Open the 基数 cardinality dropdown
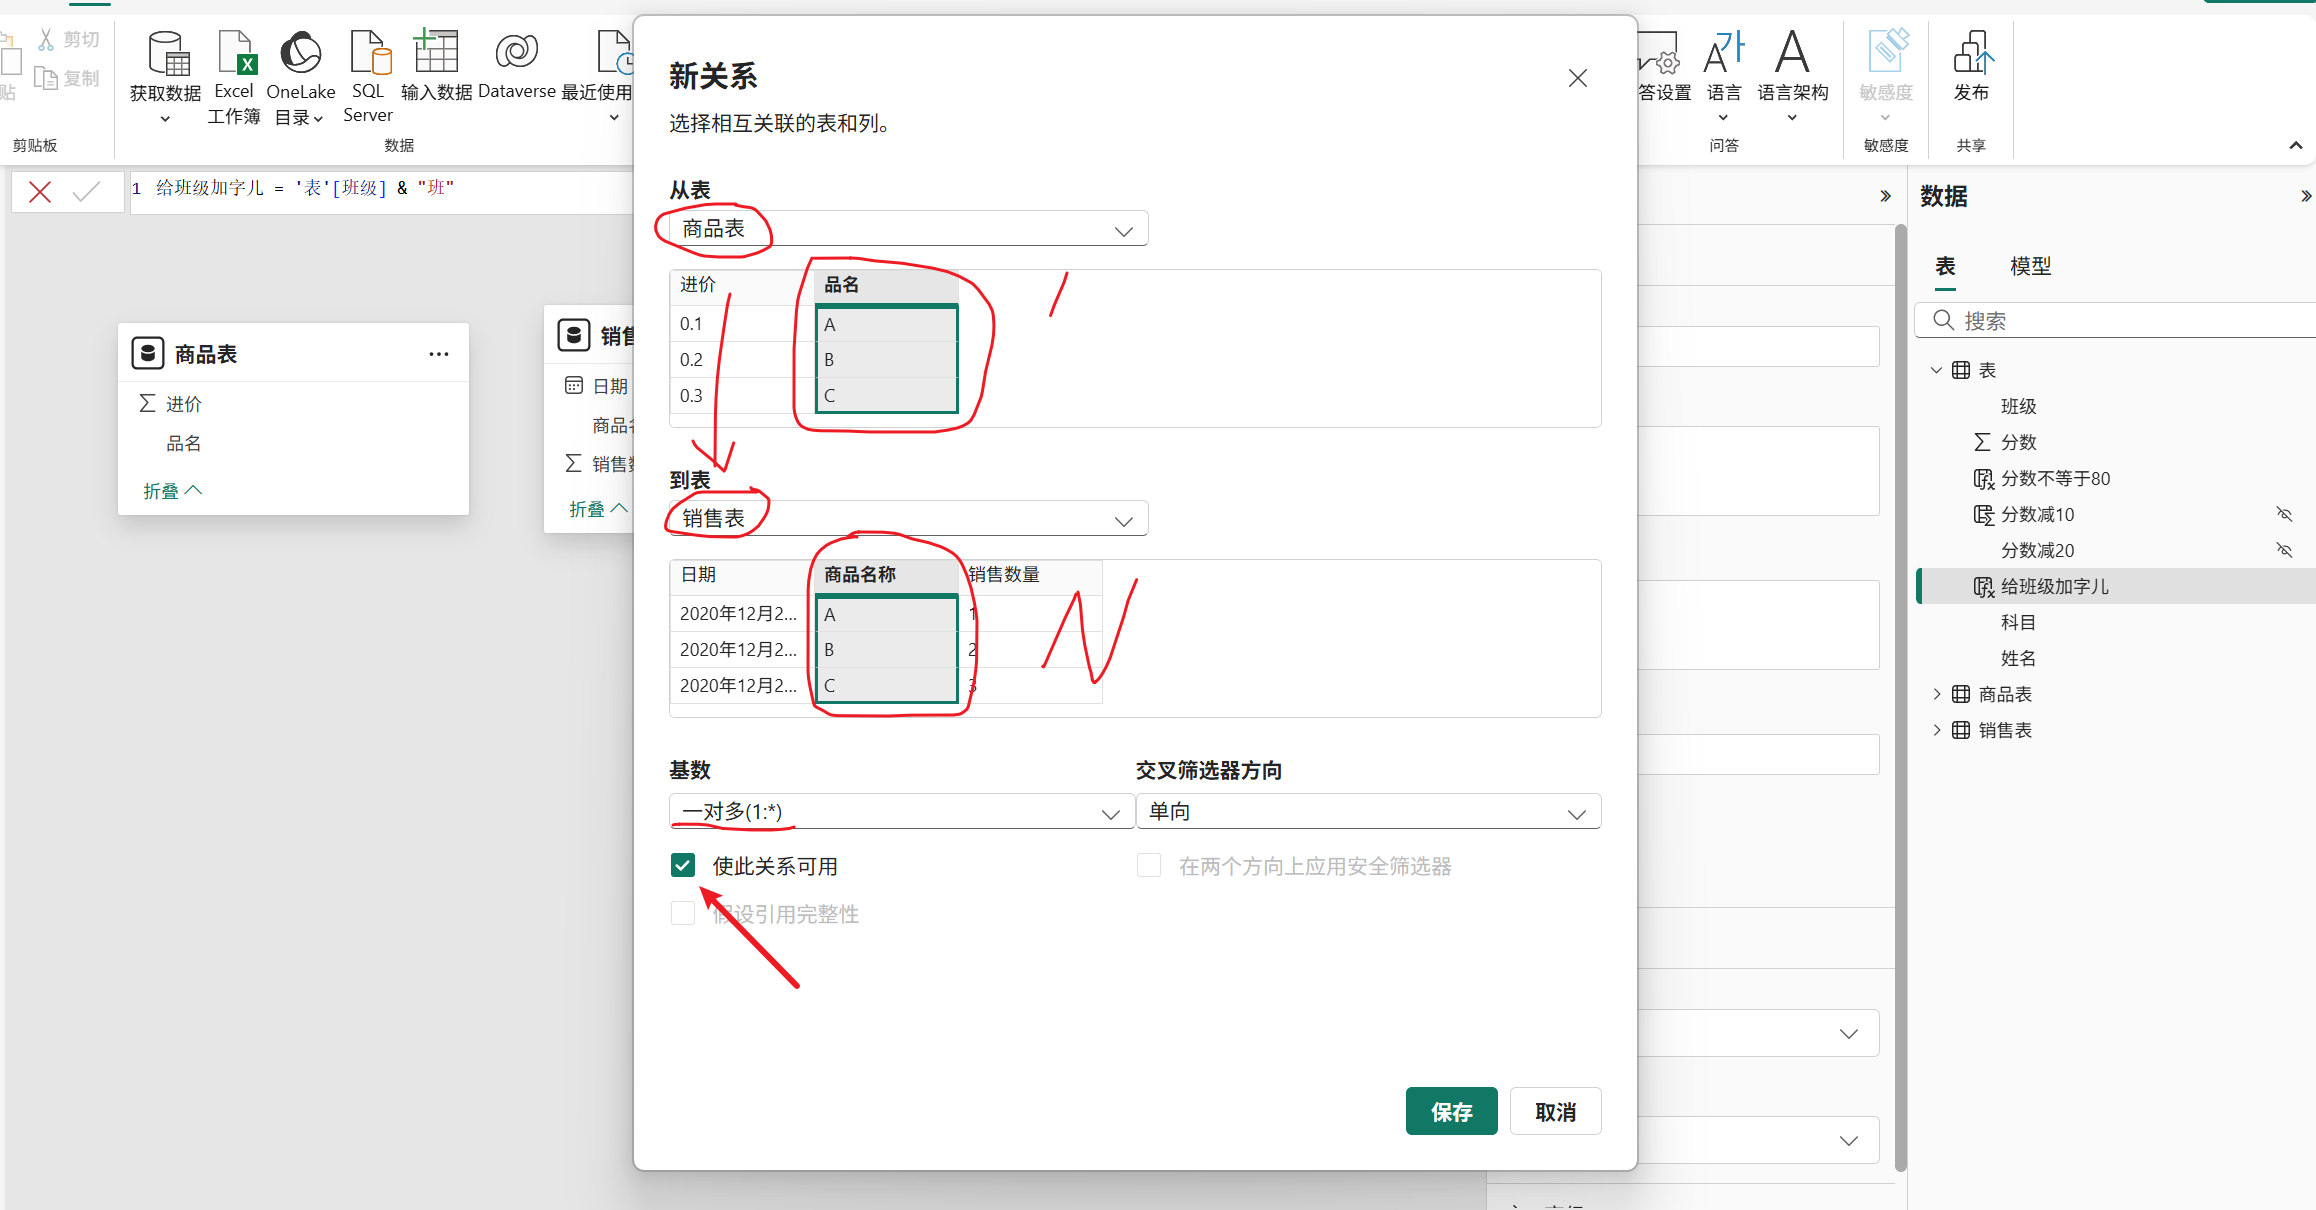The height and width of the screenshot is (1210, 2316). click(900, 812)
